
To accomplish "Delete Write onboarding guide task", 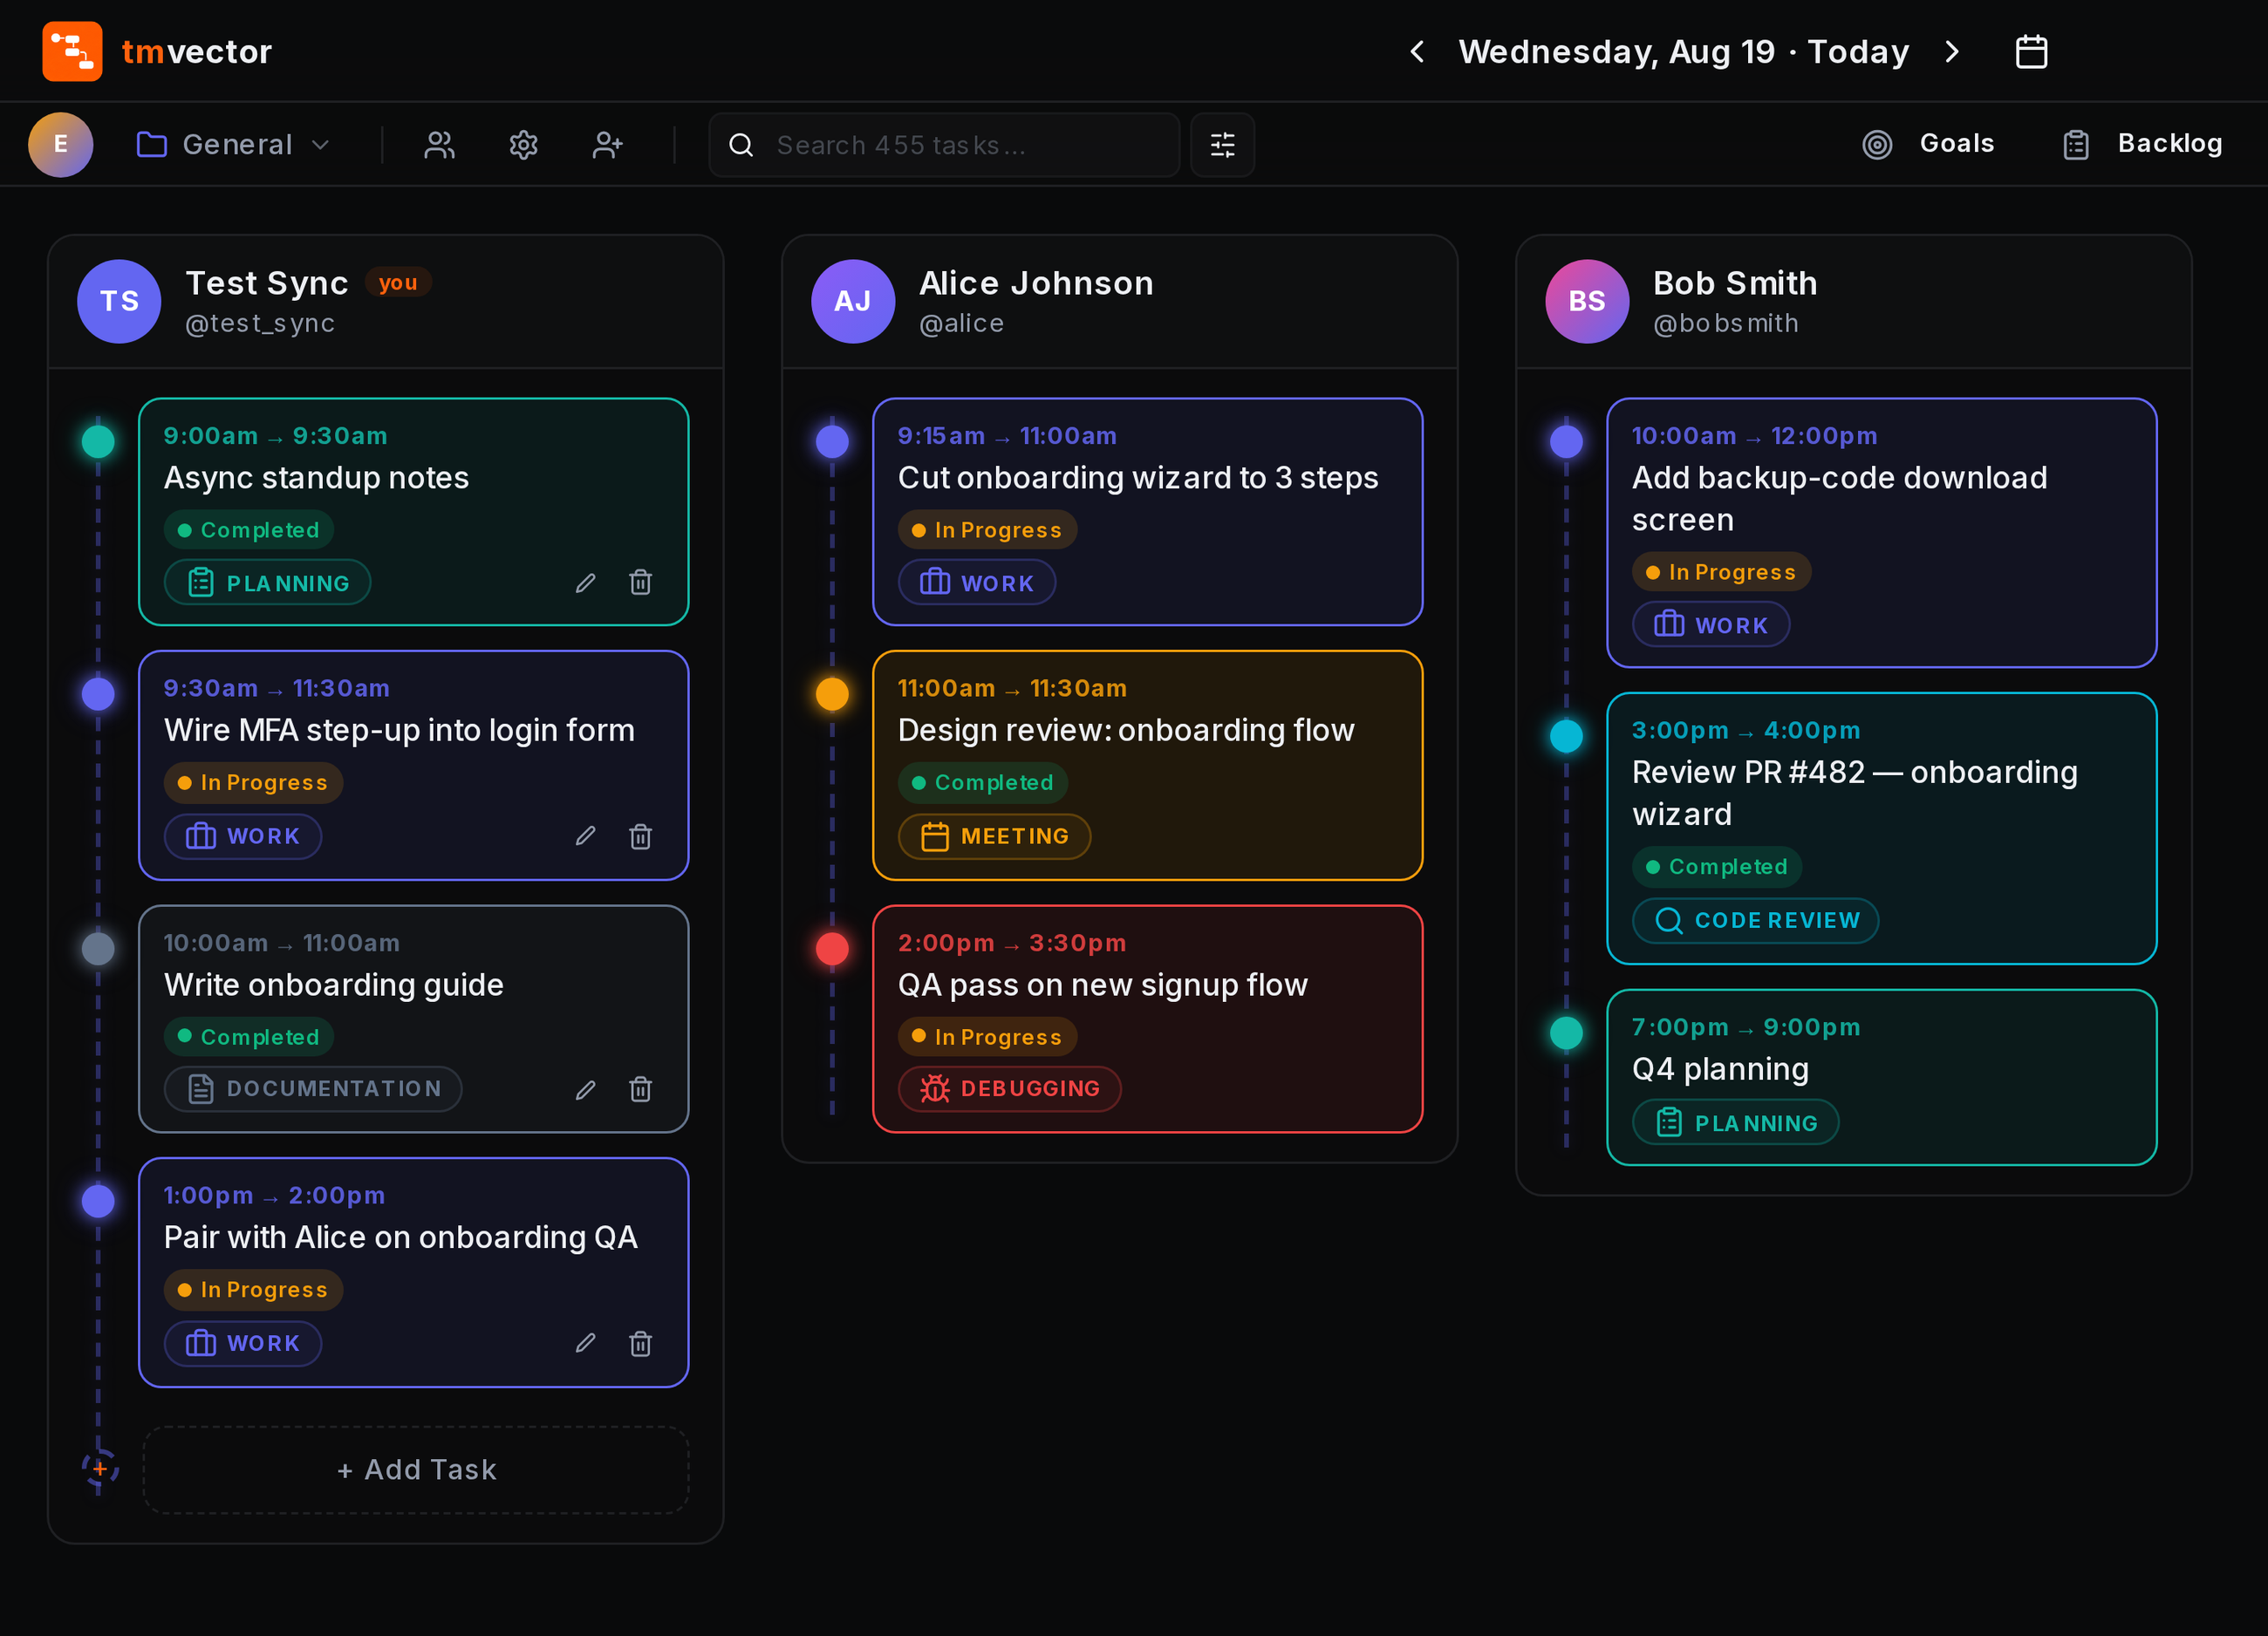I will coord(640,1088).
